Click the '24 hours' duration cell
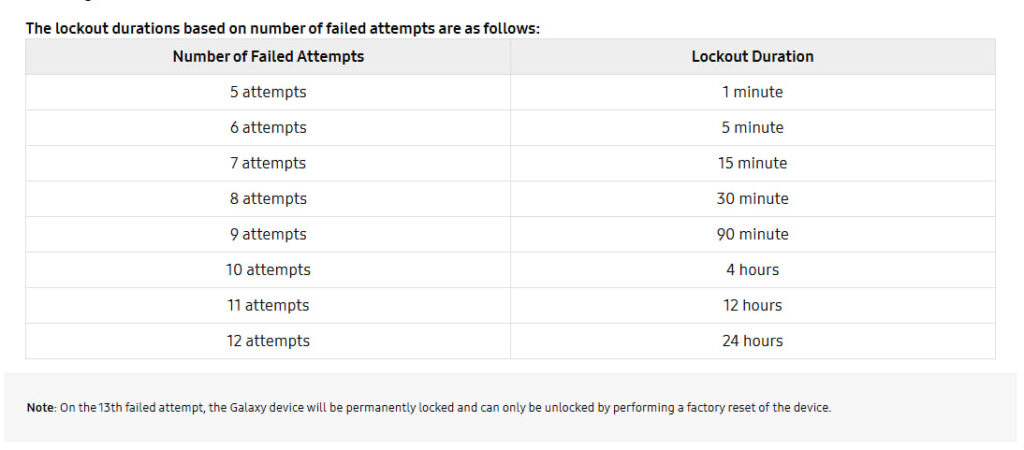 [752, 341]
